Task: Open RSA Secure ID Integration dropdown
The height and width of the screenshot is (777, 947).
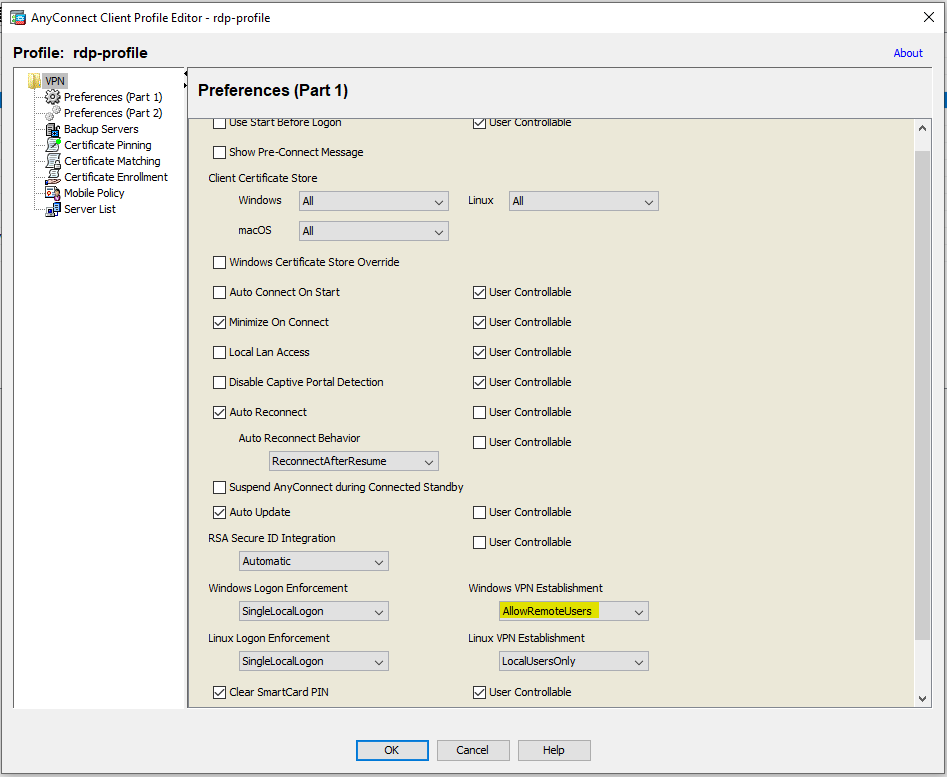Action: click(314, 561)
